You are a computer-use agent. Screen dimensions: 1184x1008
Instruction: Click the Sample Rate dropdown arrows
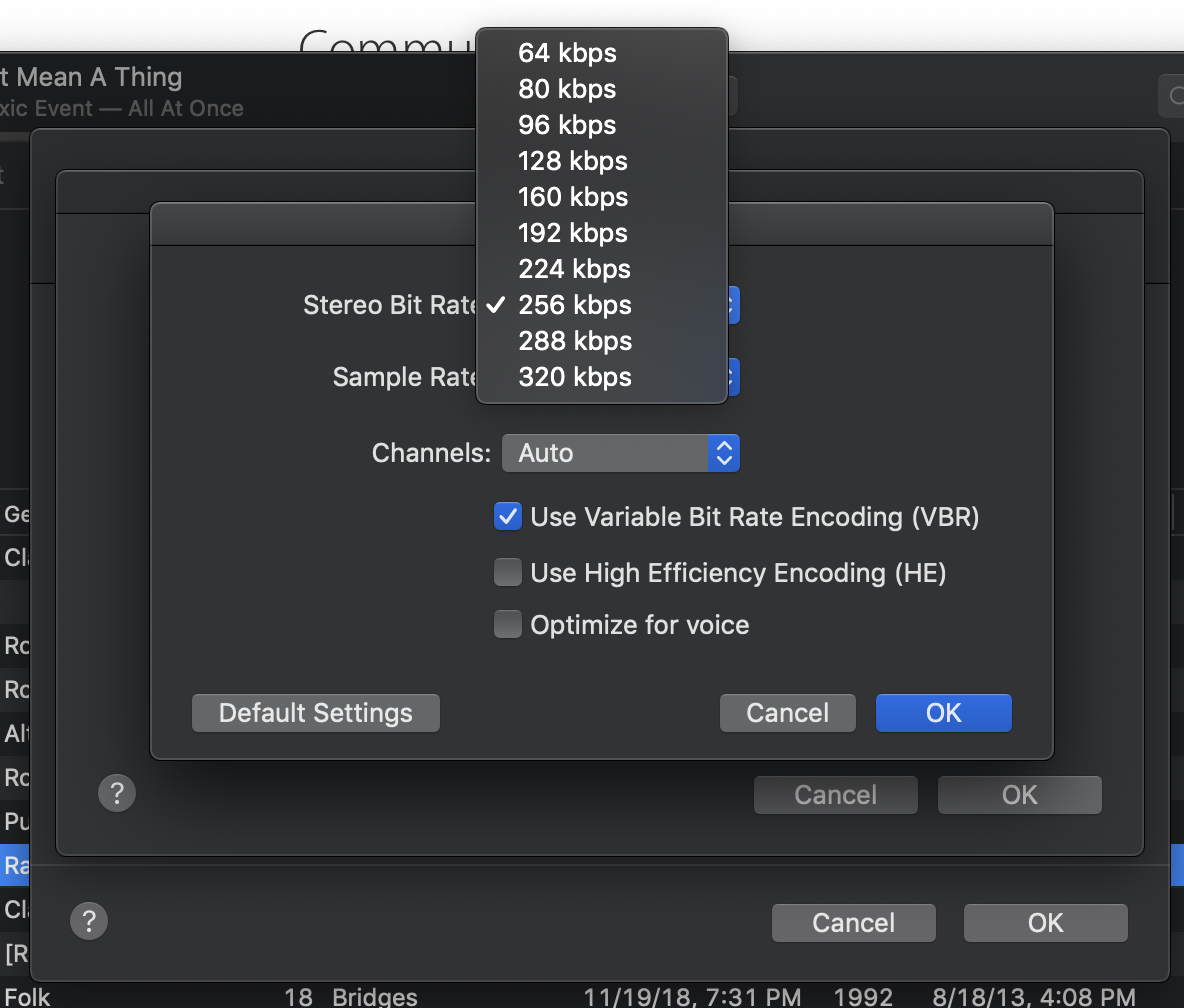click(x=730, y=377)
